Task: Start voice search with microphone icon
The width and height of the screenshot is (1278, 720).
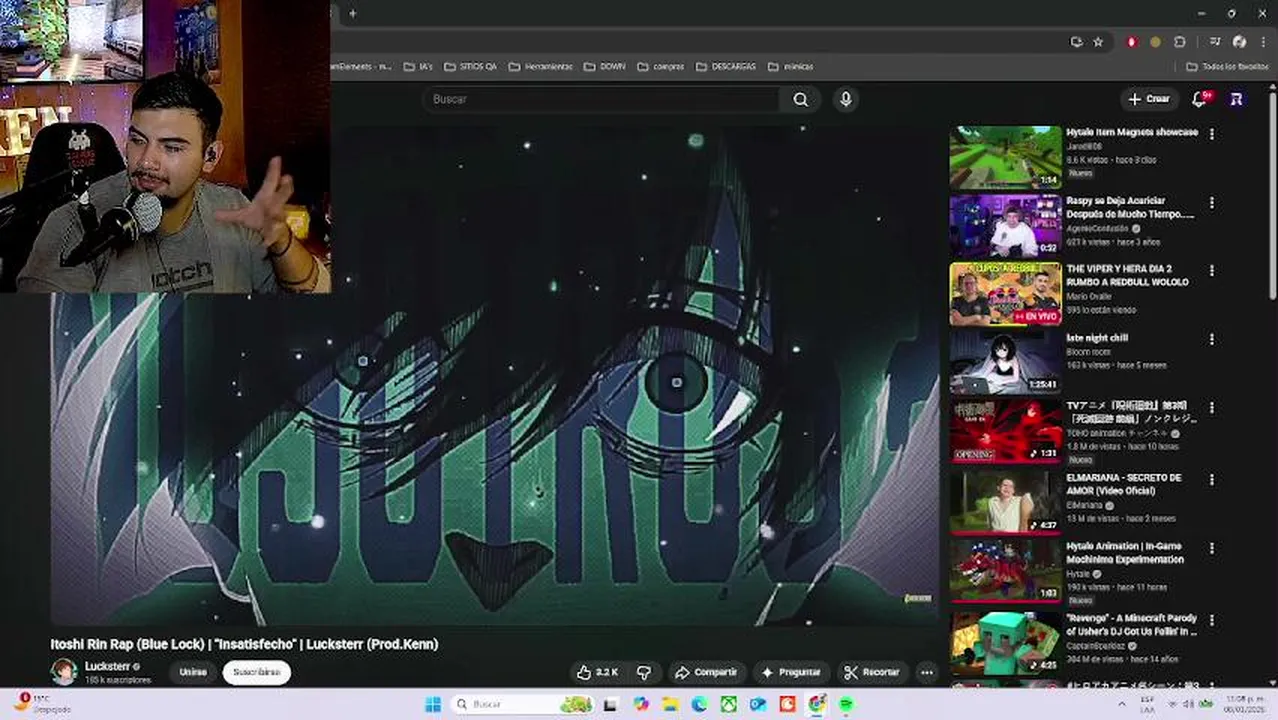Action: (846, 99)
